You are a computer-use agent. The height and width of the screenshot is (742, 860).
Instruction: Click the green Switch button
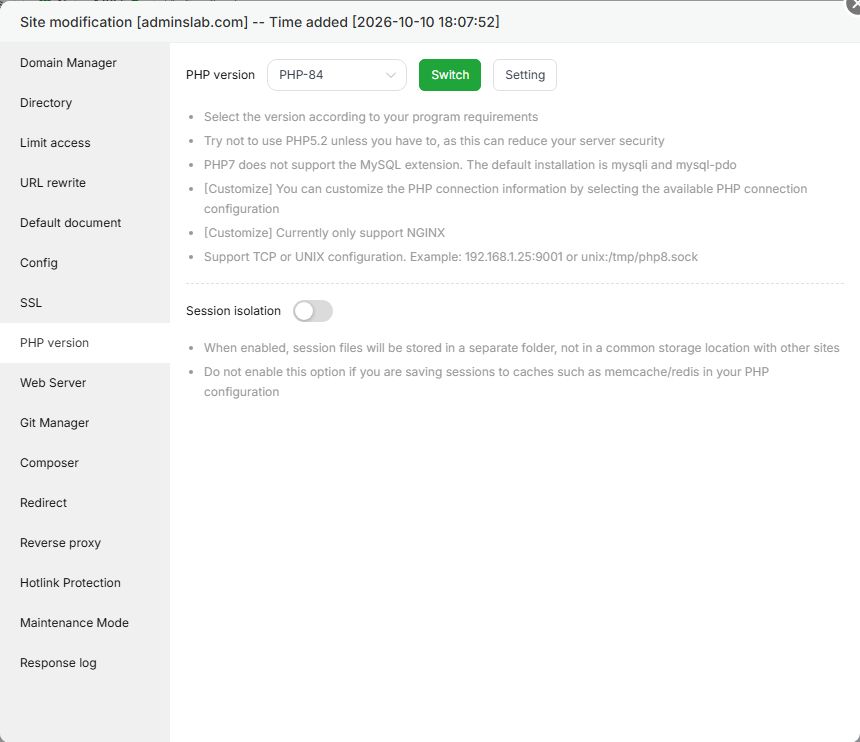(x=450, y=75)
